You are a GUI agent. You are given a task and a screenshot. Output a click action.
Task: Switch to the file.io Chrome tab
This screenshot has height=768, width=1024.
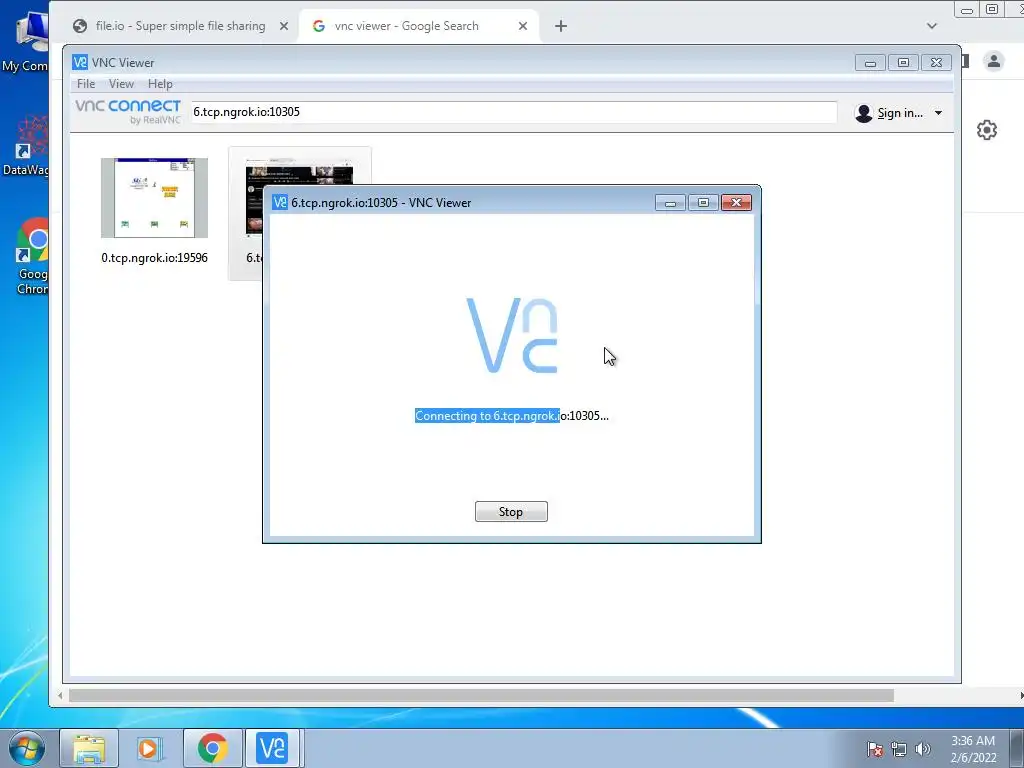180,26
